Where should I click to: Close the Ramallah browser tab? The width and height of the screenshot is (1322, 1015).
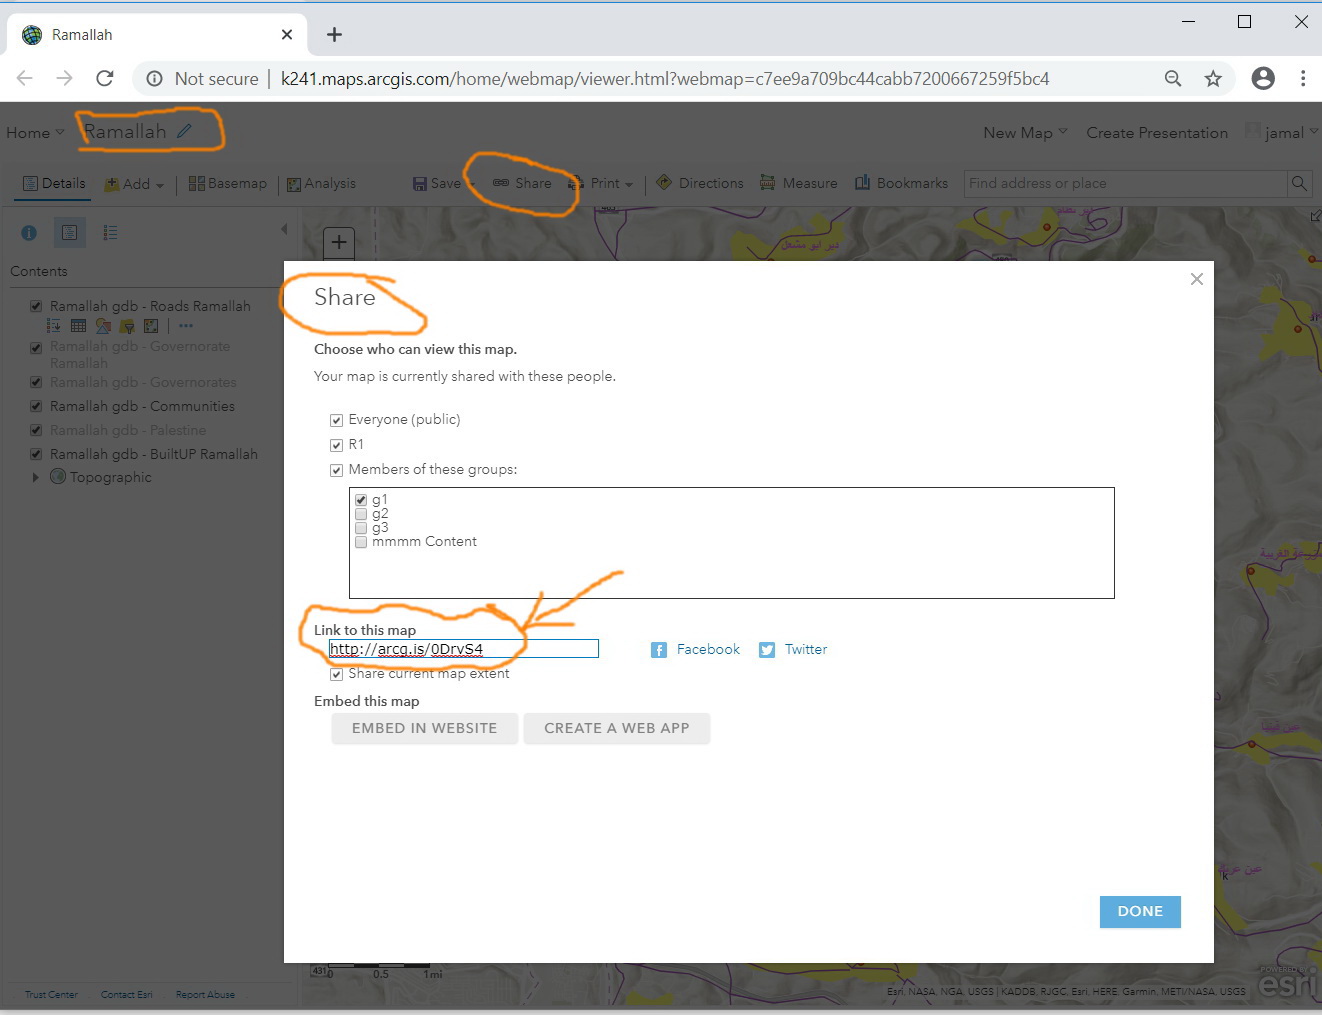(x=287, y=34)
